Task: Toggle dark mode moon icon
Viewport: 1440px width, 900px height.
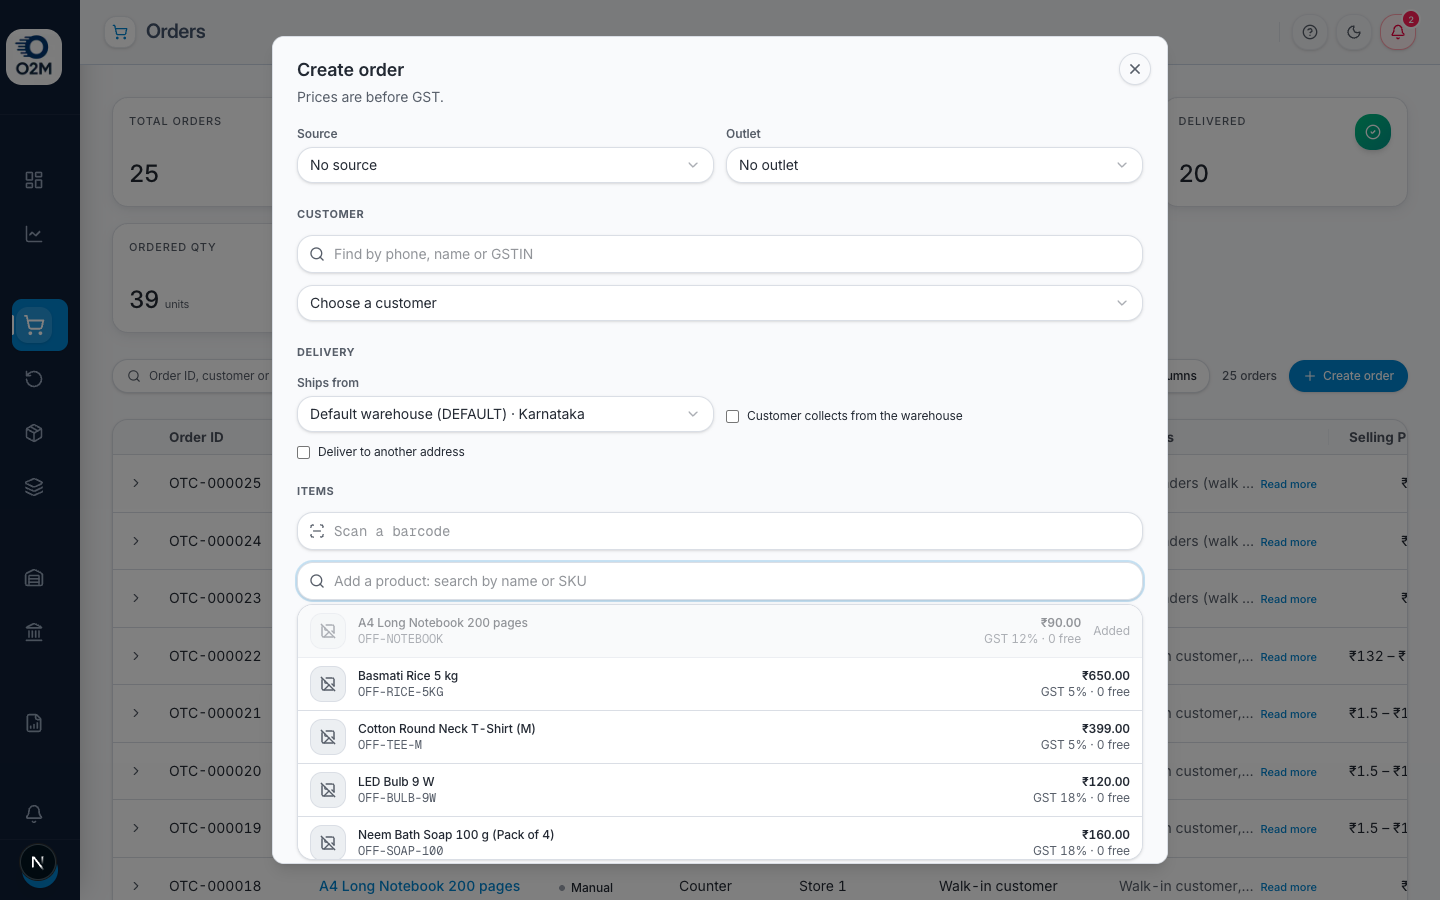Action: coord(1354,32)
